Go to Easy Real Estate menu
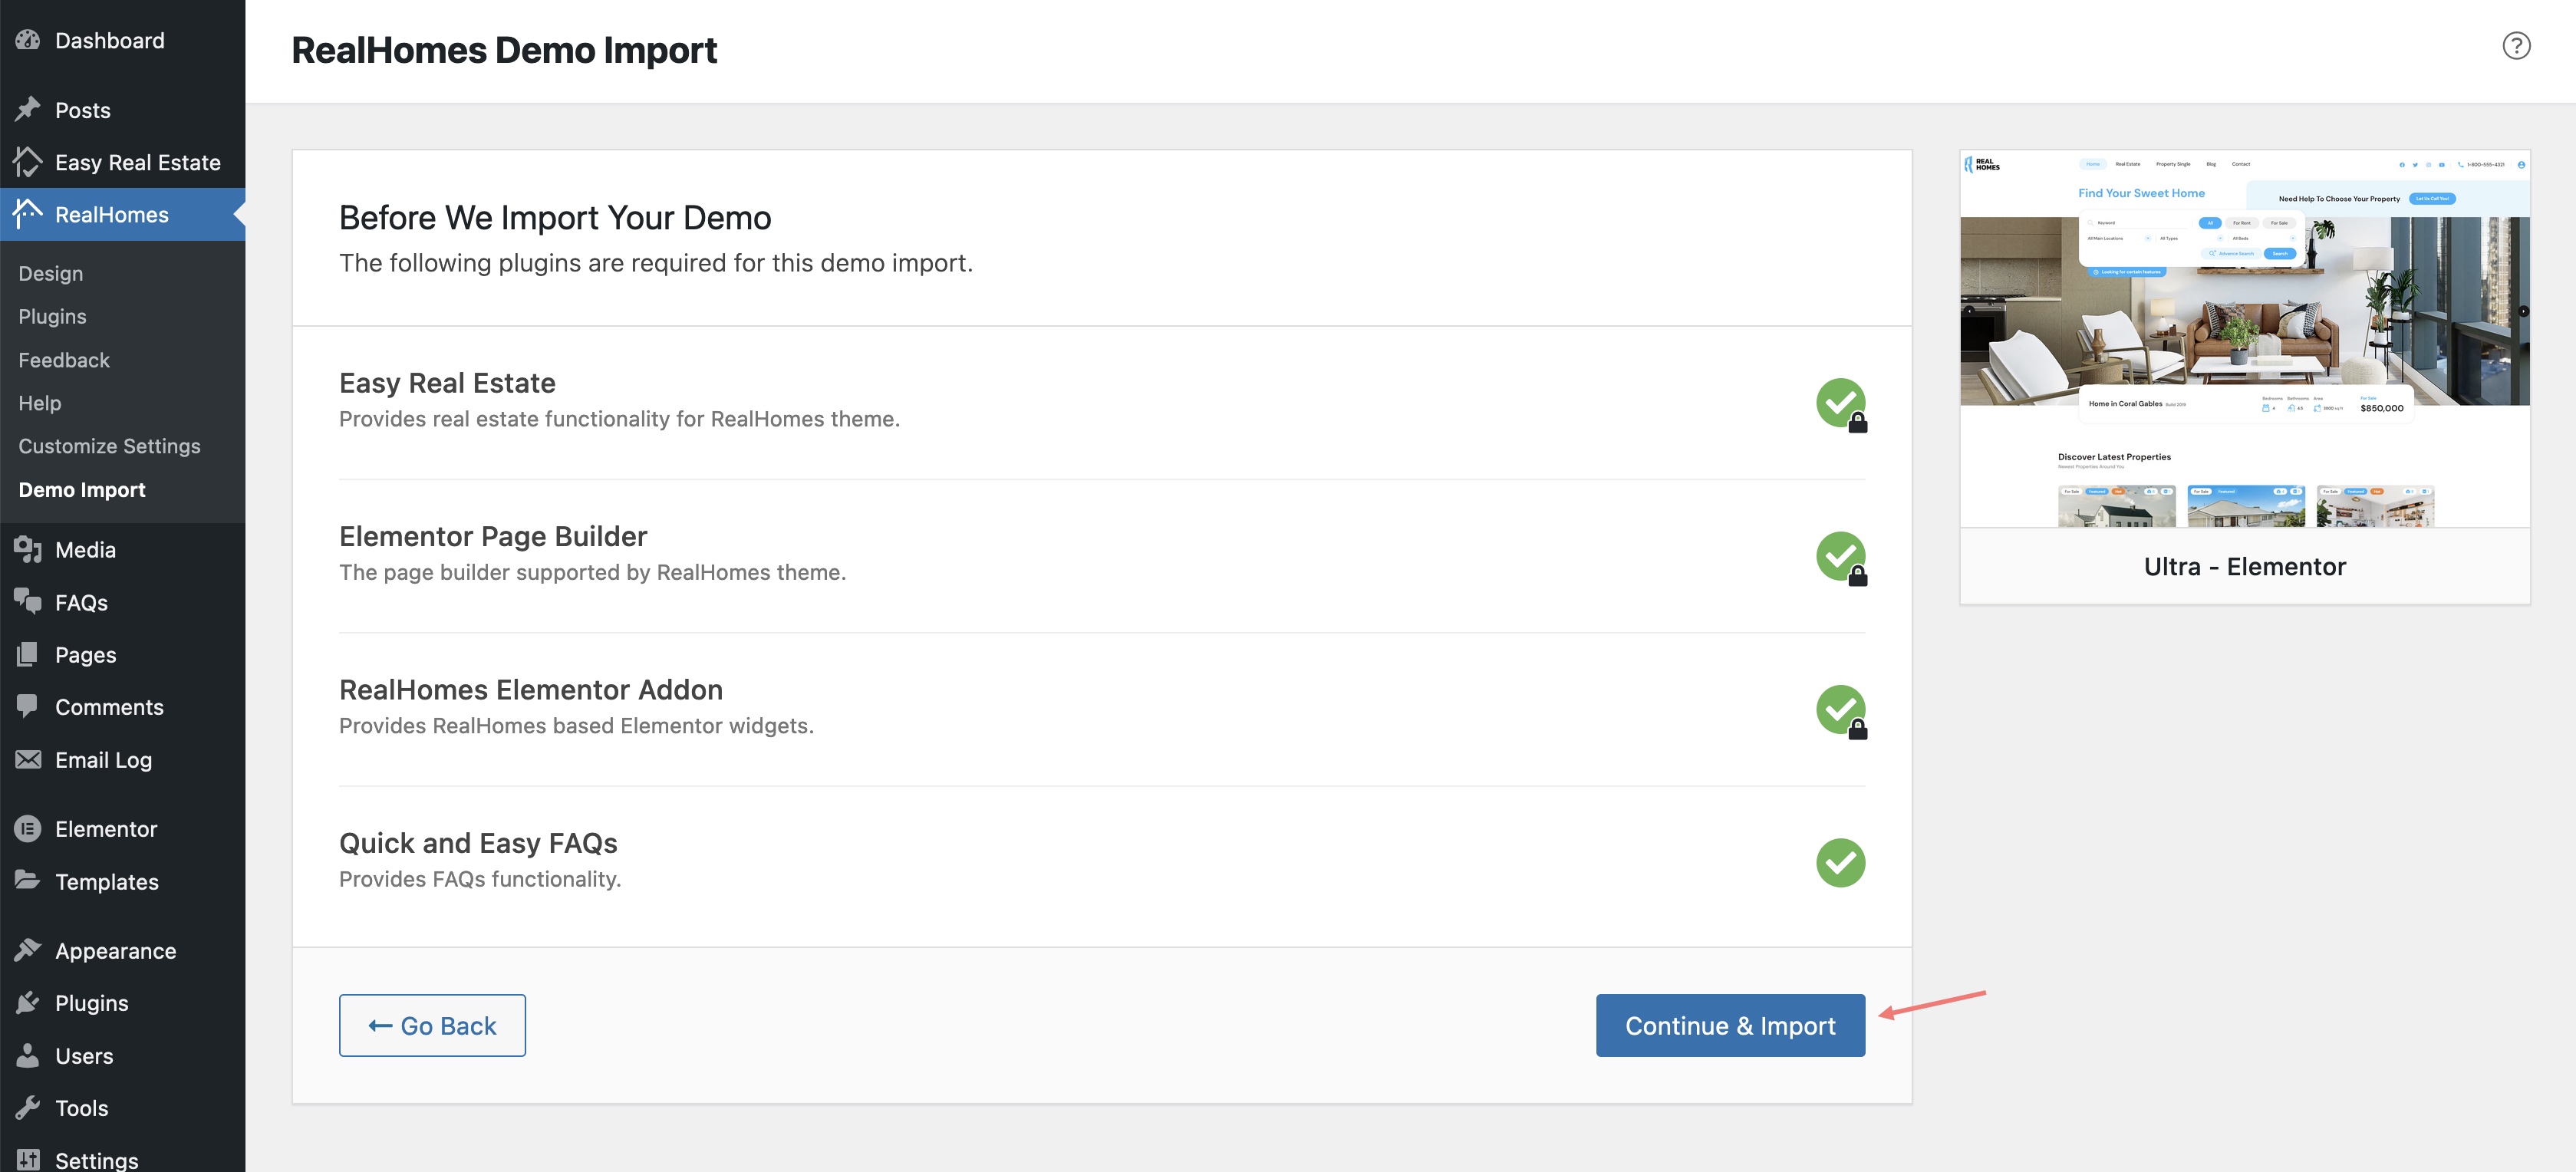 pyautogui.click(x=122, y=162)
